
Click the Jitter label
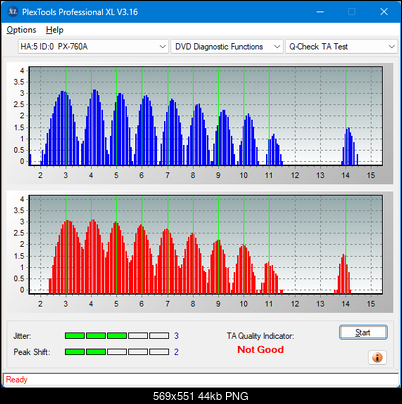pyautogui.click(x=22, y=336)
